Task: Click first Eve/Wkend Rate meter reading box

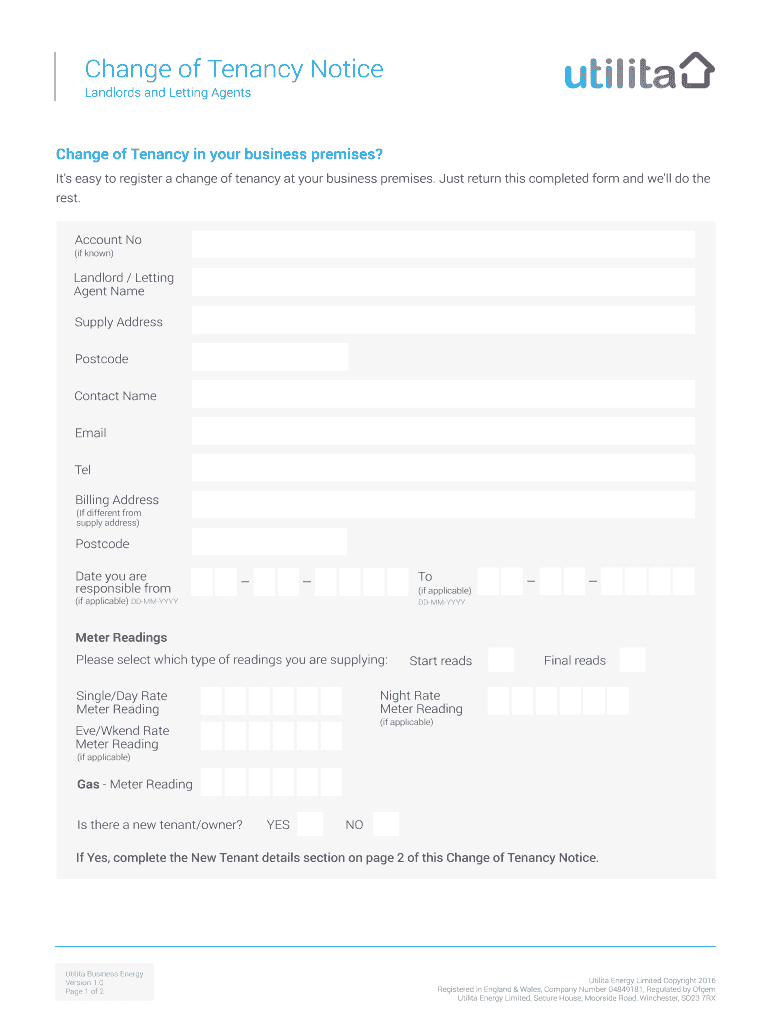Action: [212, 737]
